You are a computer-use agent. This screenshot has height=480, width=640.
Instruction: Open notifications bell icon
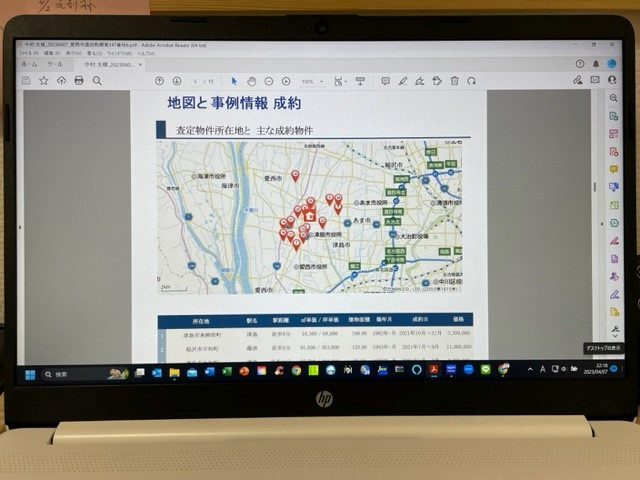[x=596, y=64]
